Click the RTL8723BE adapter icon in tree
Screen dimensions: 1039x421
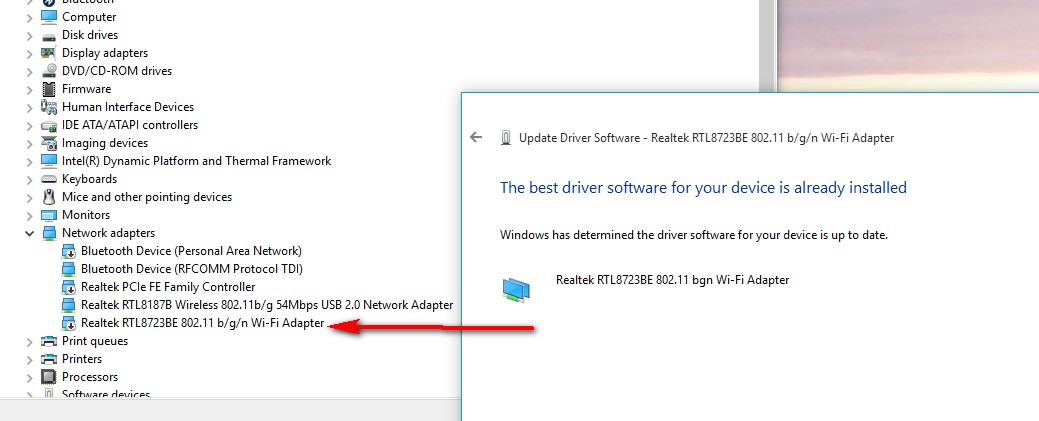68,323
